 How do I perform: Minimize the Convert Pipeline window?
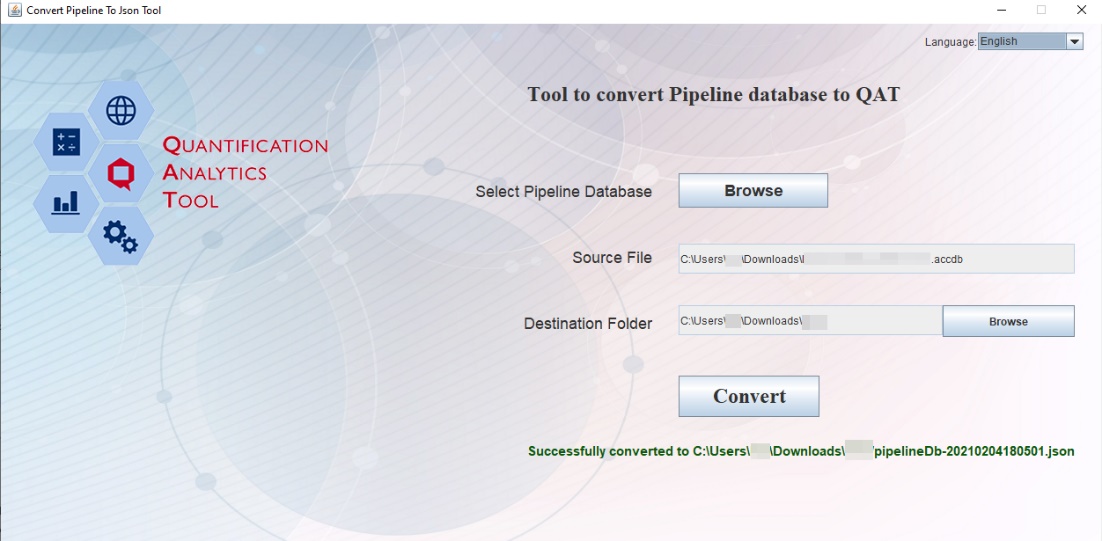click(x=1001, y=11)
